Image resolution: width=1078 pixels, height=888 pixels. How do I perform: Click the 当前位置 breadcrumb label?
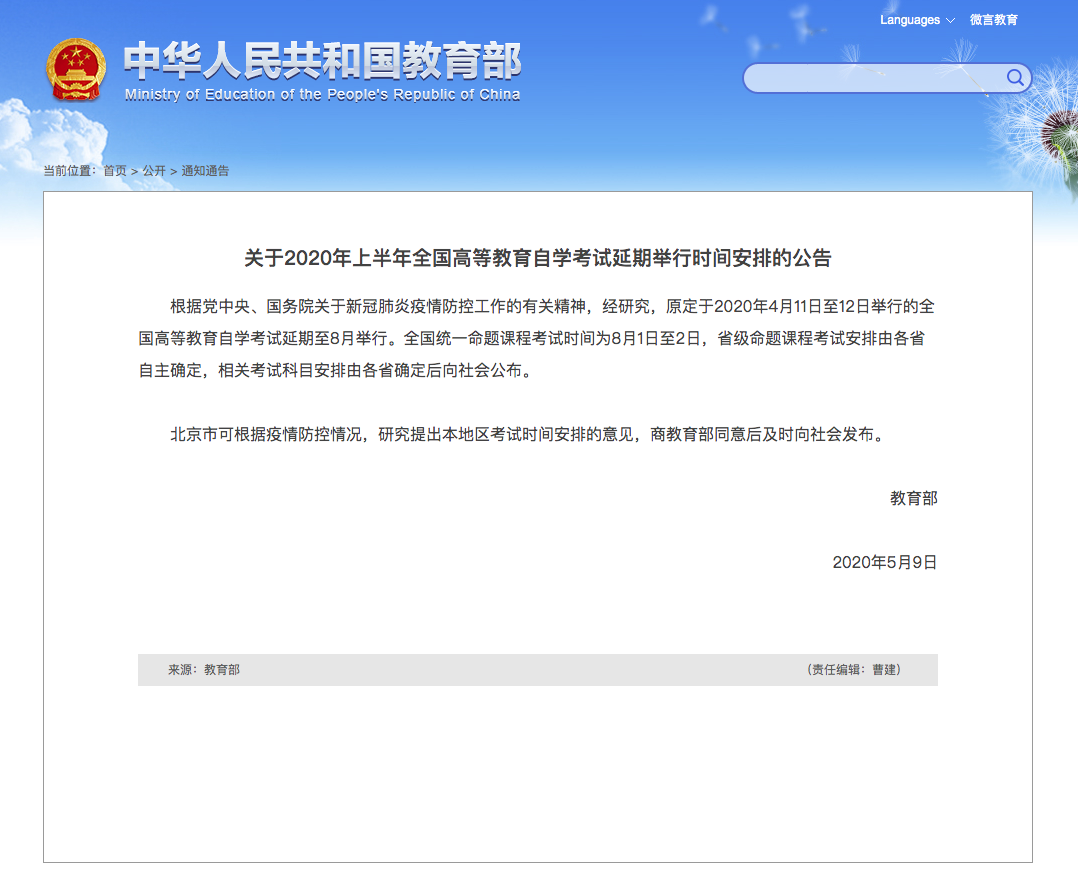69,171
